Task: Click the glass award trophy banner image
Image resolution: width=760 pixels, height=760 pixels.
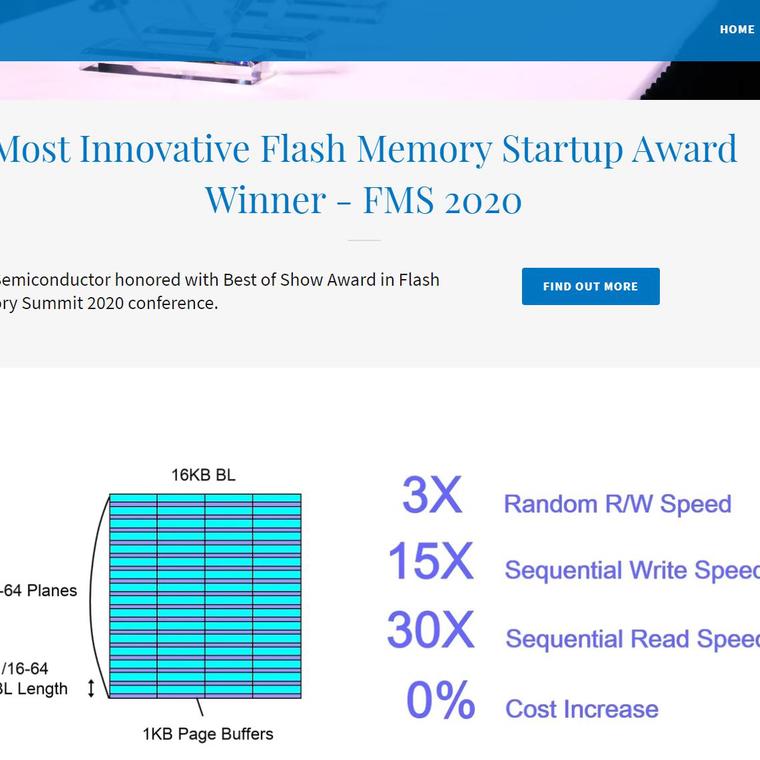Action: 380,50
